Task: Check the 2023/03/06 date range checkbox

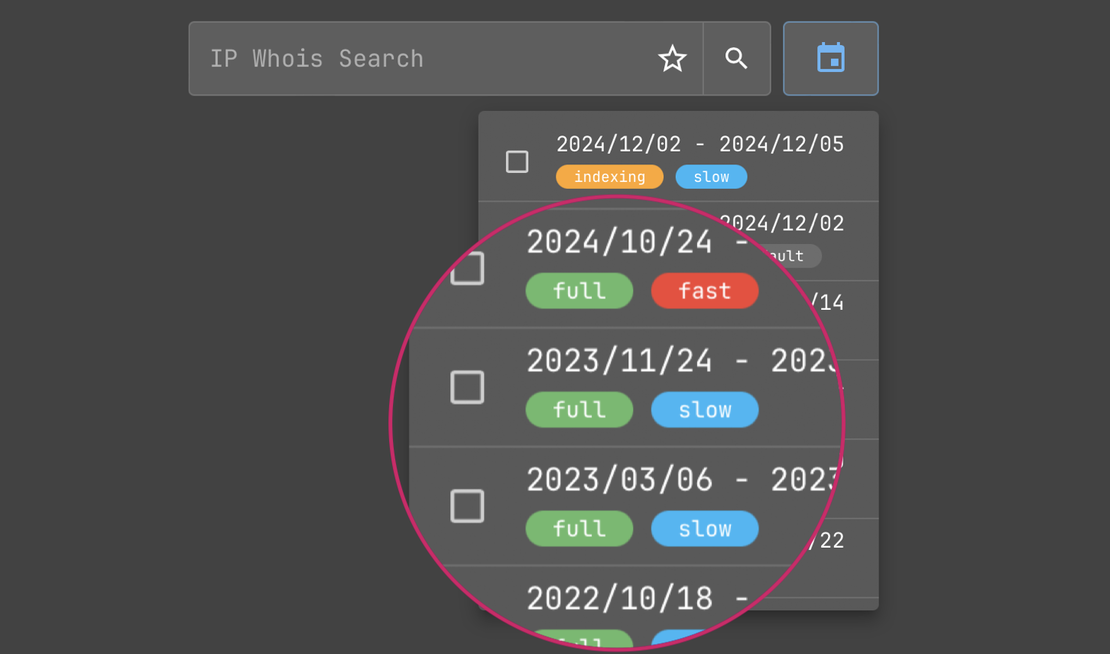Action: [467, 506]
